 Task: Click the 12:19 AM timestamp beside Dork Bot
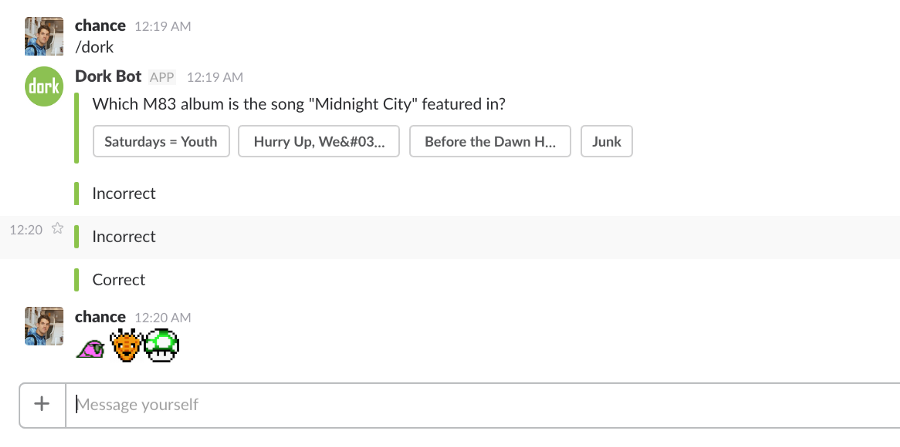coord(215,77)
